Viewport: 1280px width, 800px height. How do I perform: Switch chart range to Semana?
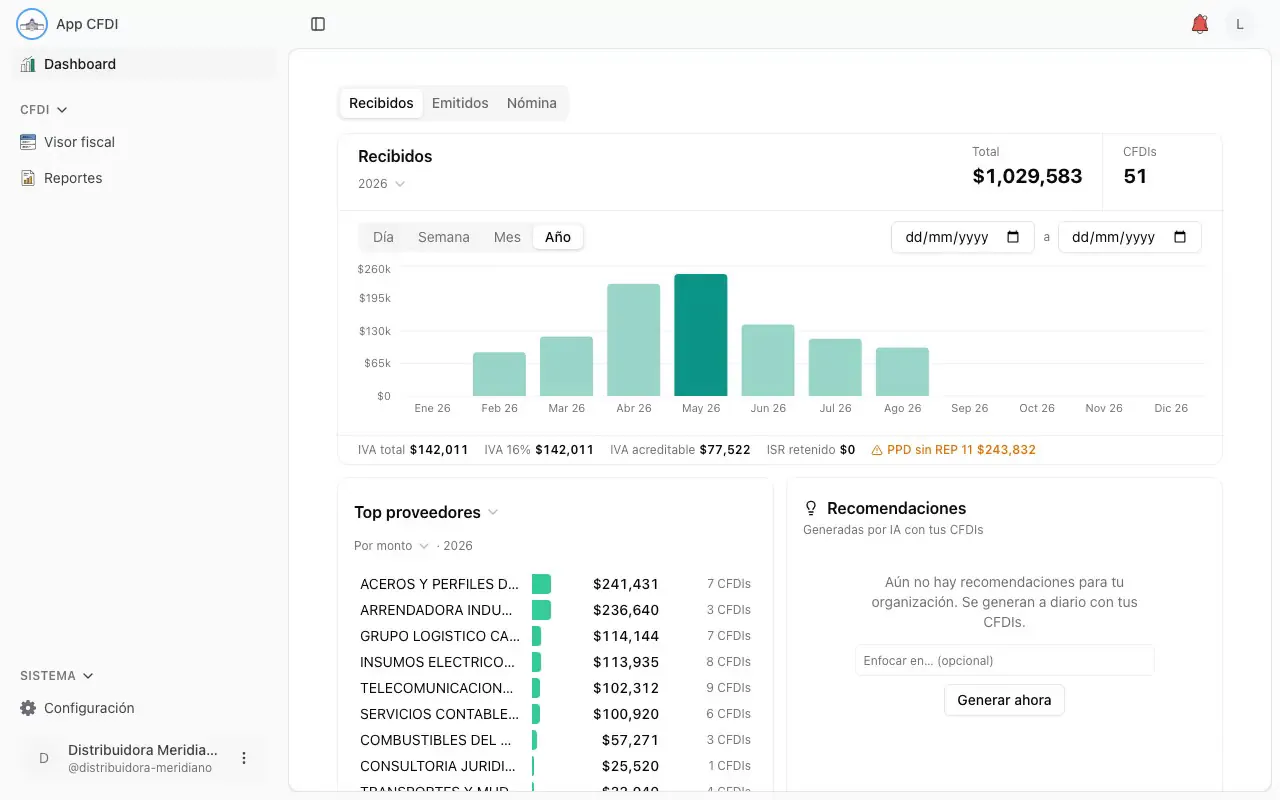(443, 237)
